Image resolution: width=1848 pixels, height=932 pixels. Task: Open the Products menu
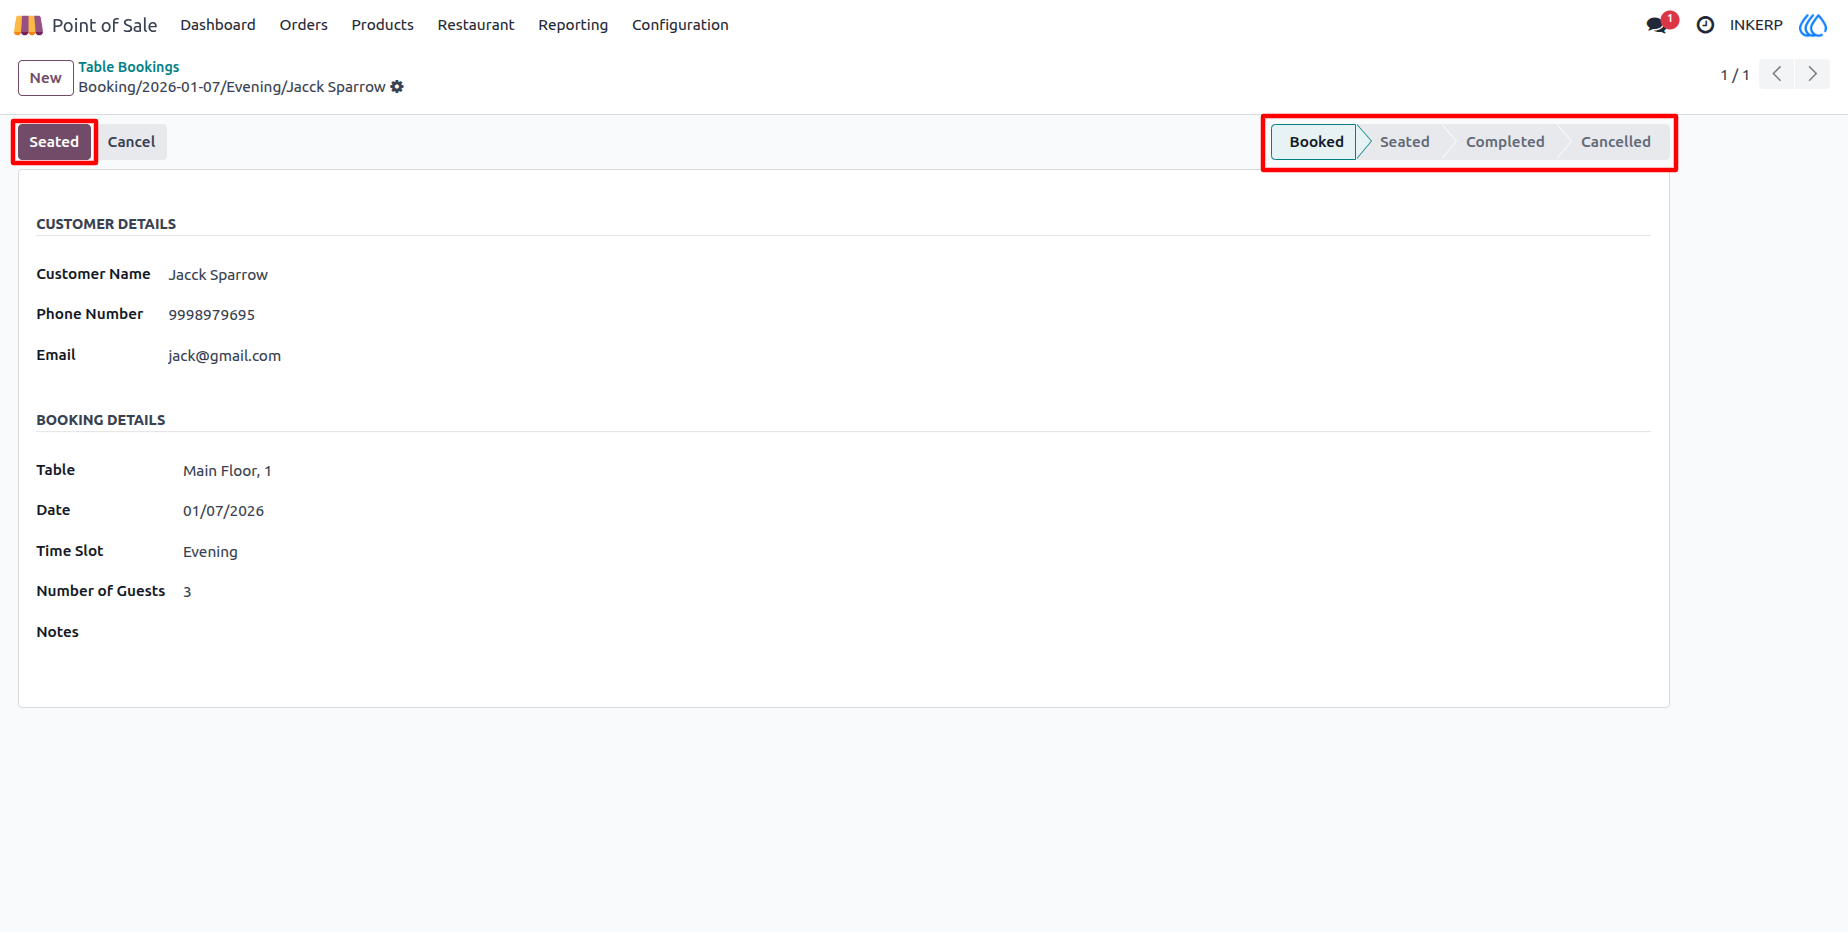pos(382,25)
